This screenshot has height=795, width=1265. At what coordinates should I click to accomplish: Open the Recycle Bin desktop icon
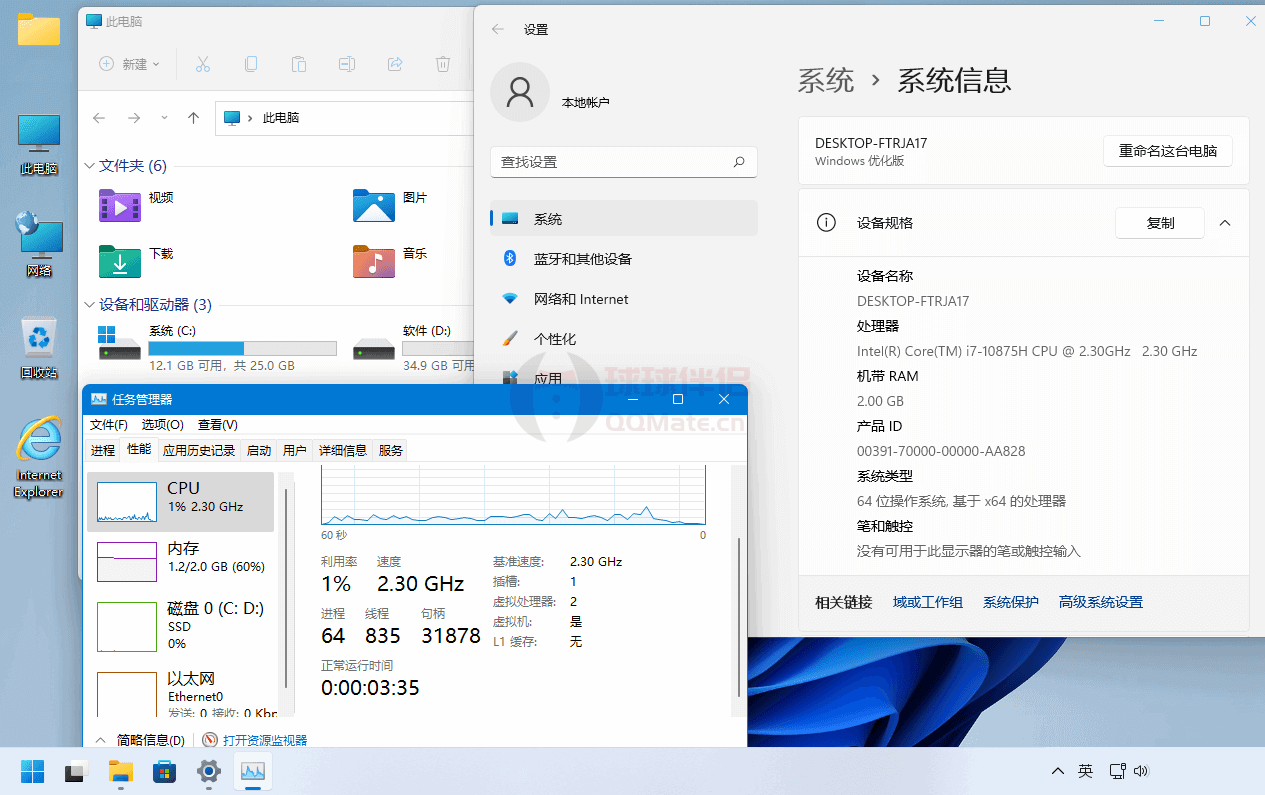39,347
